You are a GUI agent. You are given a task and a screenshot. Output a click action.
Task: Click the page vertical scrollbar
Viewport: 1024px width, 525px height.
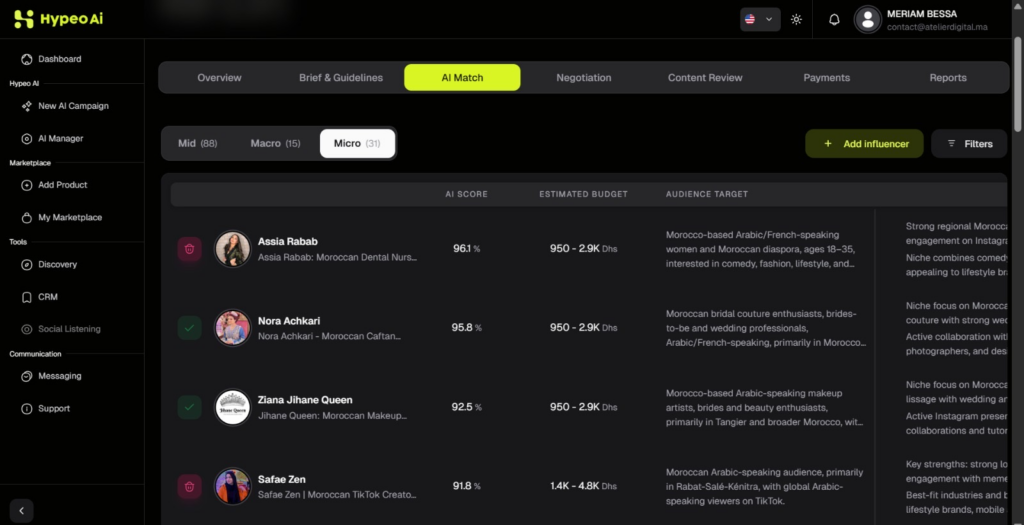1018,85
